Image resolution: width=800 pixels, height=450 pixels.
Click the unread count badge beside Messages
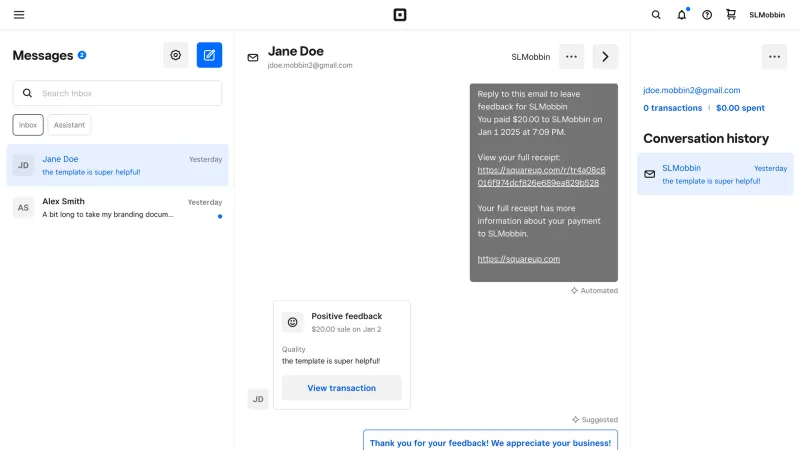(x=82, y=55)
